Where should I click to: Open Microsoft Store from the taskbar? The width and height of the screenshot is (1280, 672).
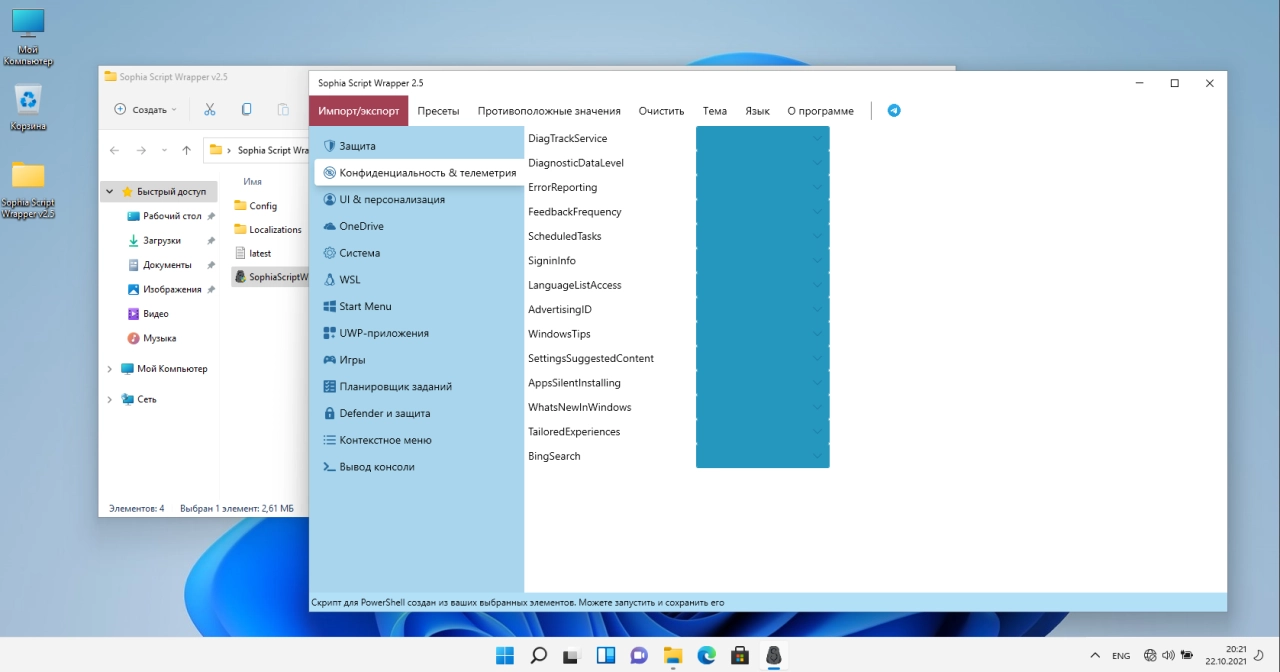click(x=740, y=656)
